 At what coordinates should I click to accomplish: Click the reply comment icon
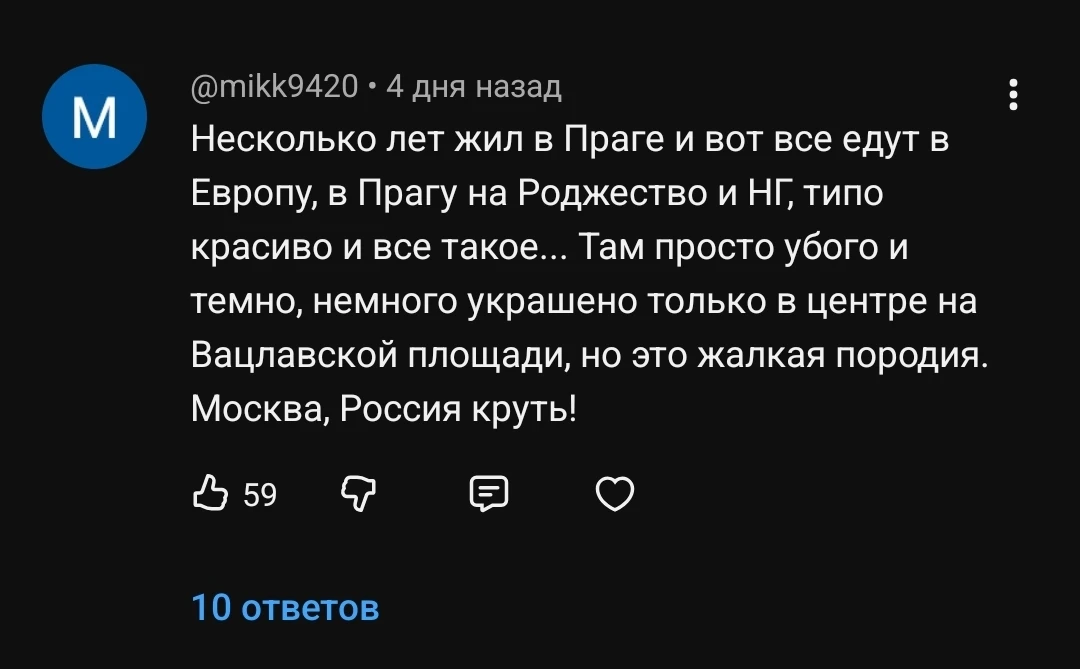pyautogui.click(x=489, y=493)
